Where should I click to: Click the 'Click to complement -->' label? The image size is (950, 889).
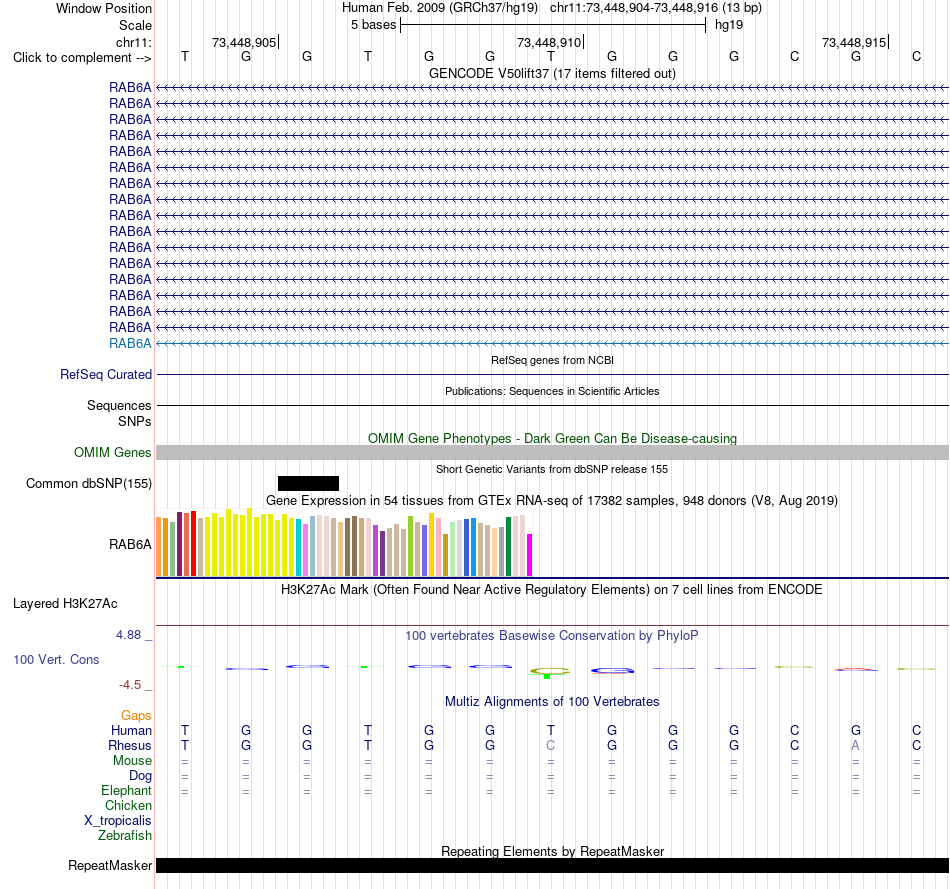point(82,58)
